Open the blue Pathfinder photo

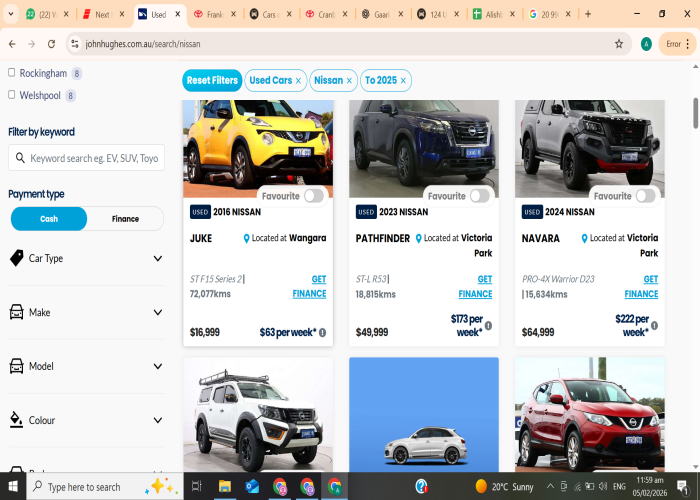[x=424, y=149]
